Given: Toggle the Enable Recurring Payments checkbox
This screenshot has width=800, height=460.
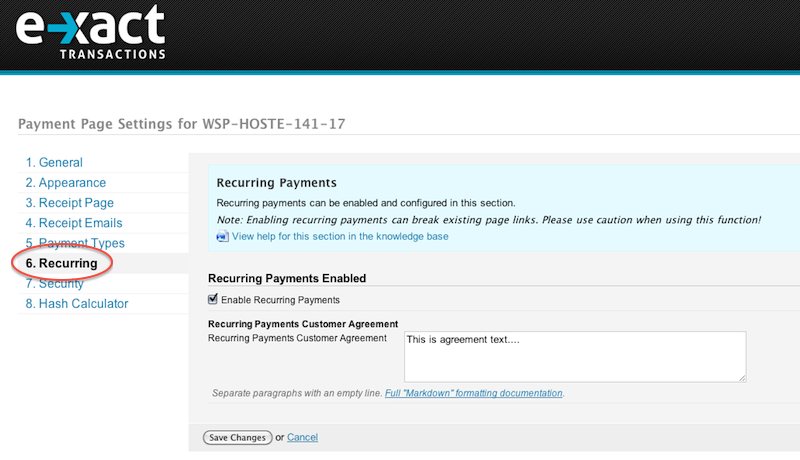Looking at the screenshot, I should (x=213, y=299).
